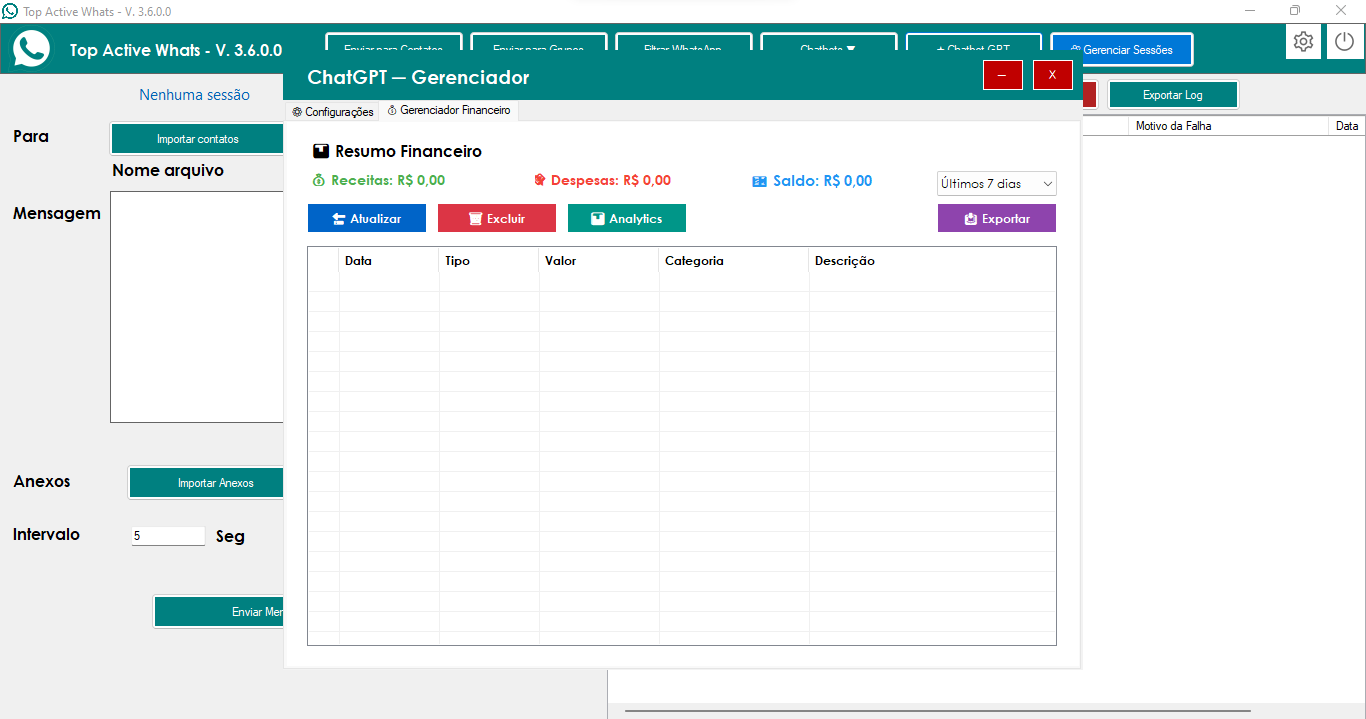
Task: Open settings gear icon
Action: (1303, 42)
